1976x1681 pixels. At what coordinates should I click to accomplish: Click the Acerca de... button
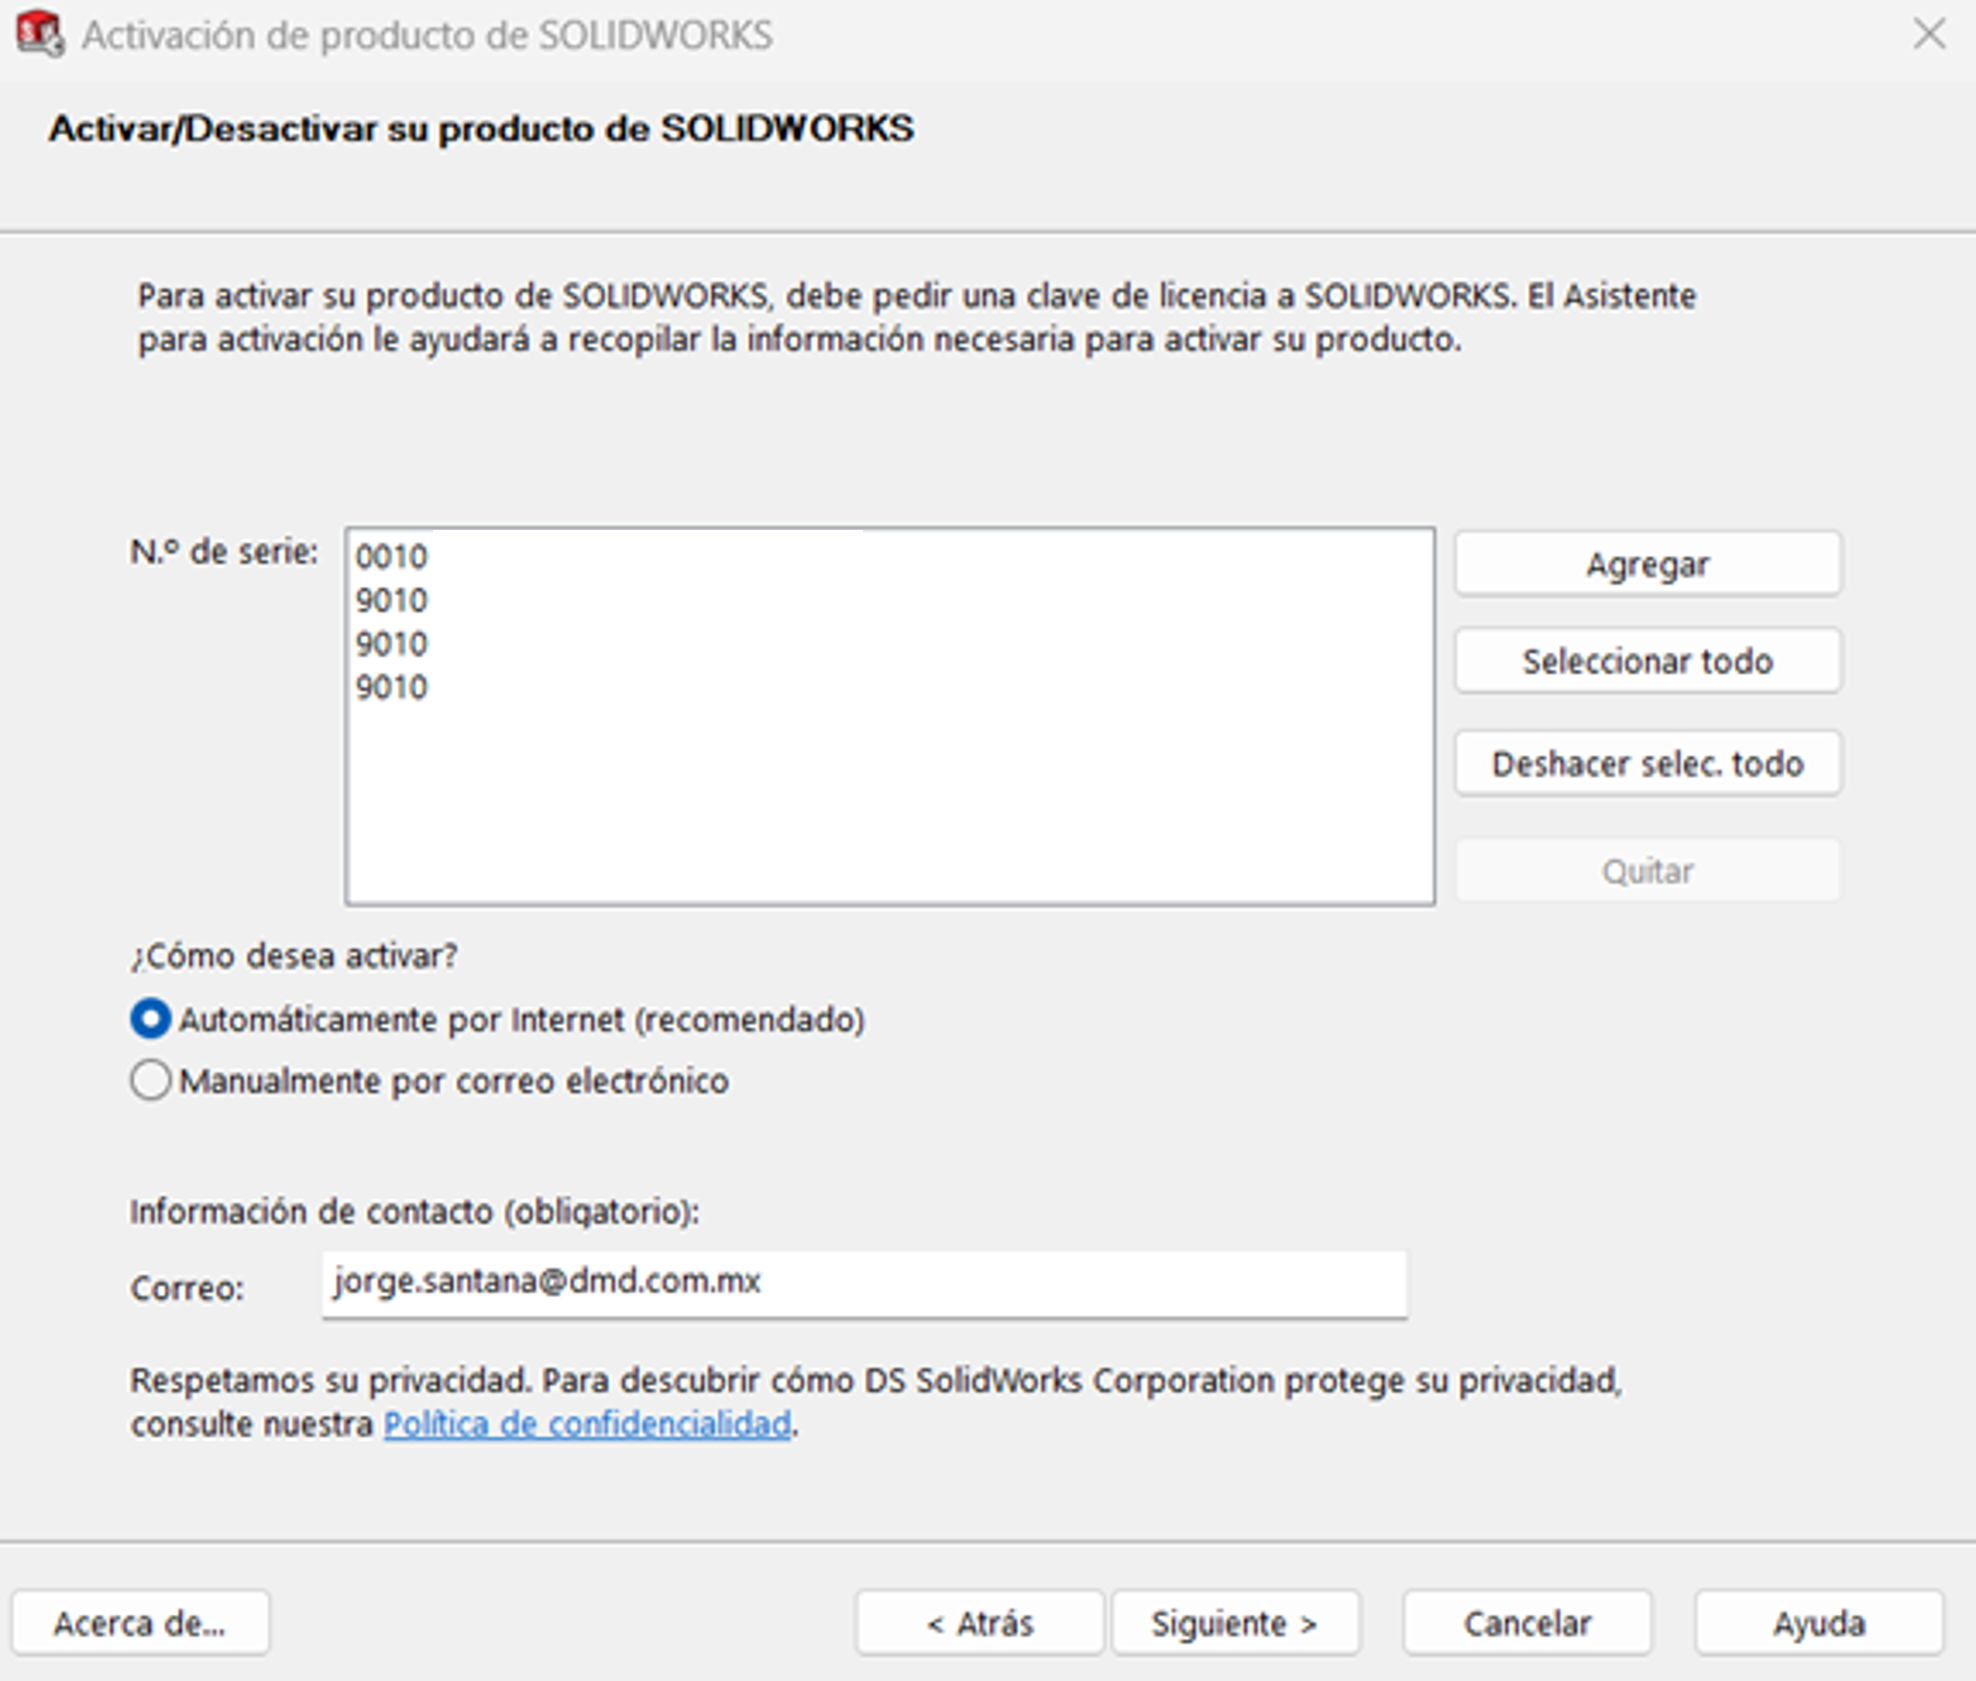click(141, 1623)
